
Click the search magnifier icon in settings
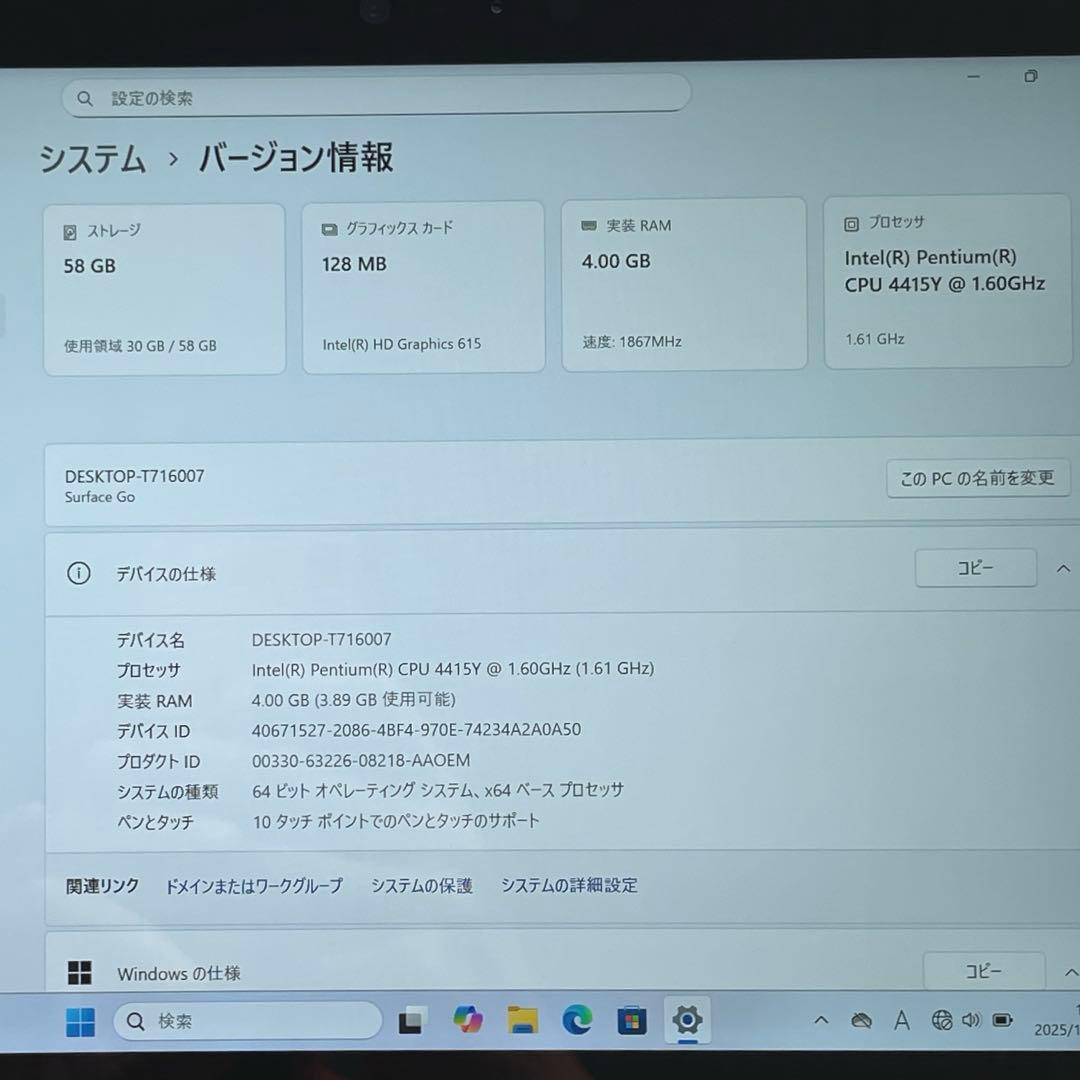tap(85, 98)
